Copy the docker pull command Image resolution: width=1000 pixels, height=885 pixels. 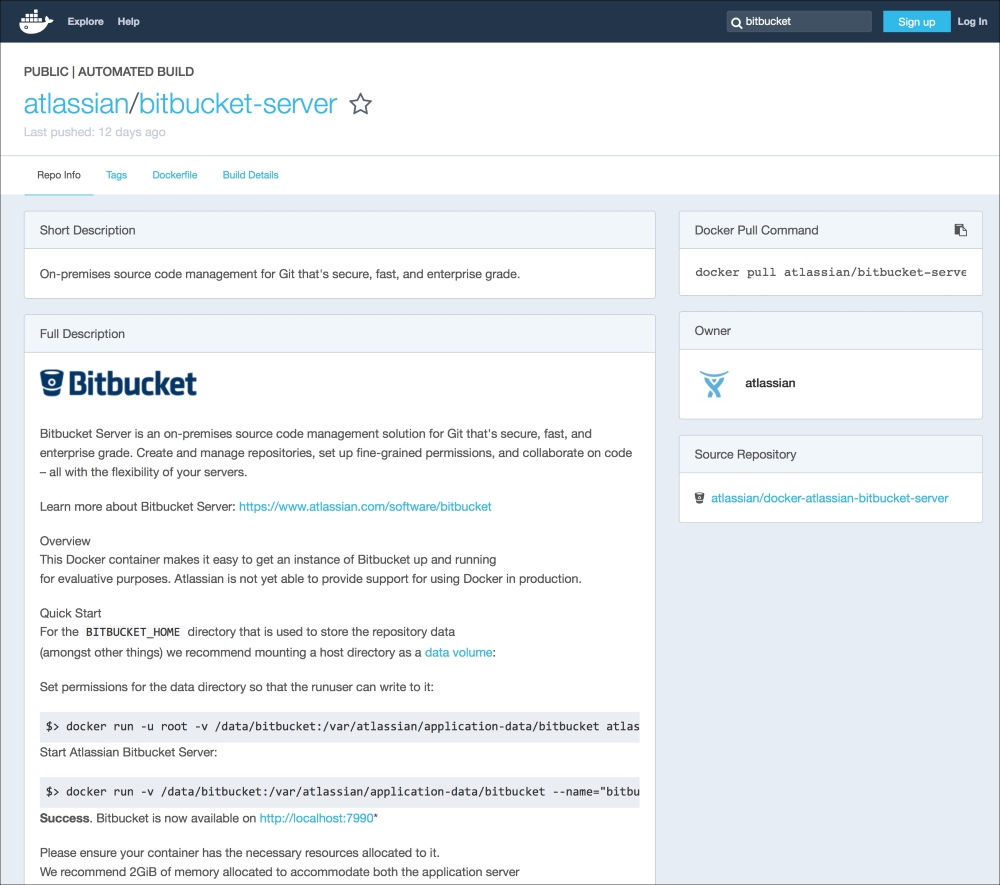click(x=960, y=230)
